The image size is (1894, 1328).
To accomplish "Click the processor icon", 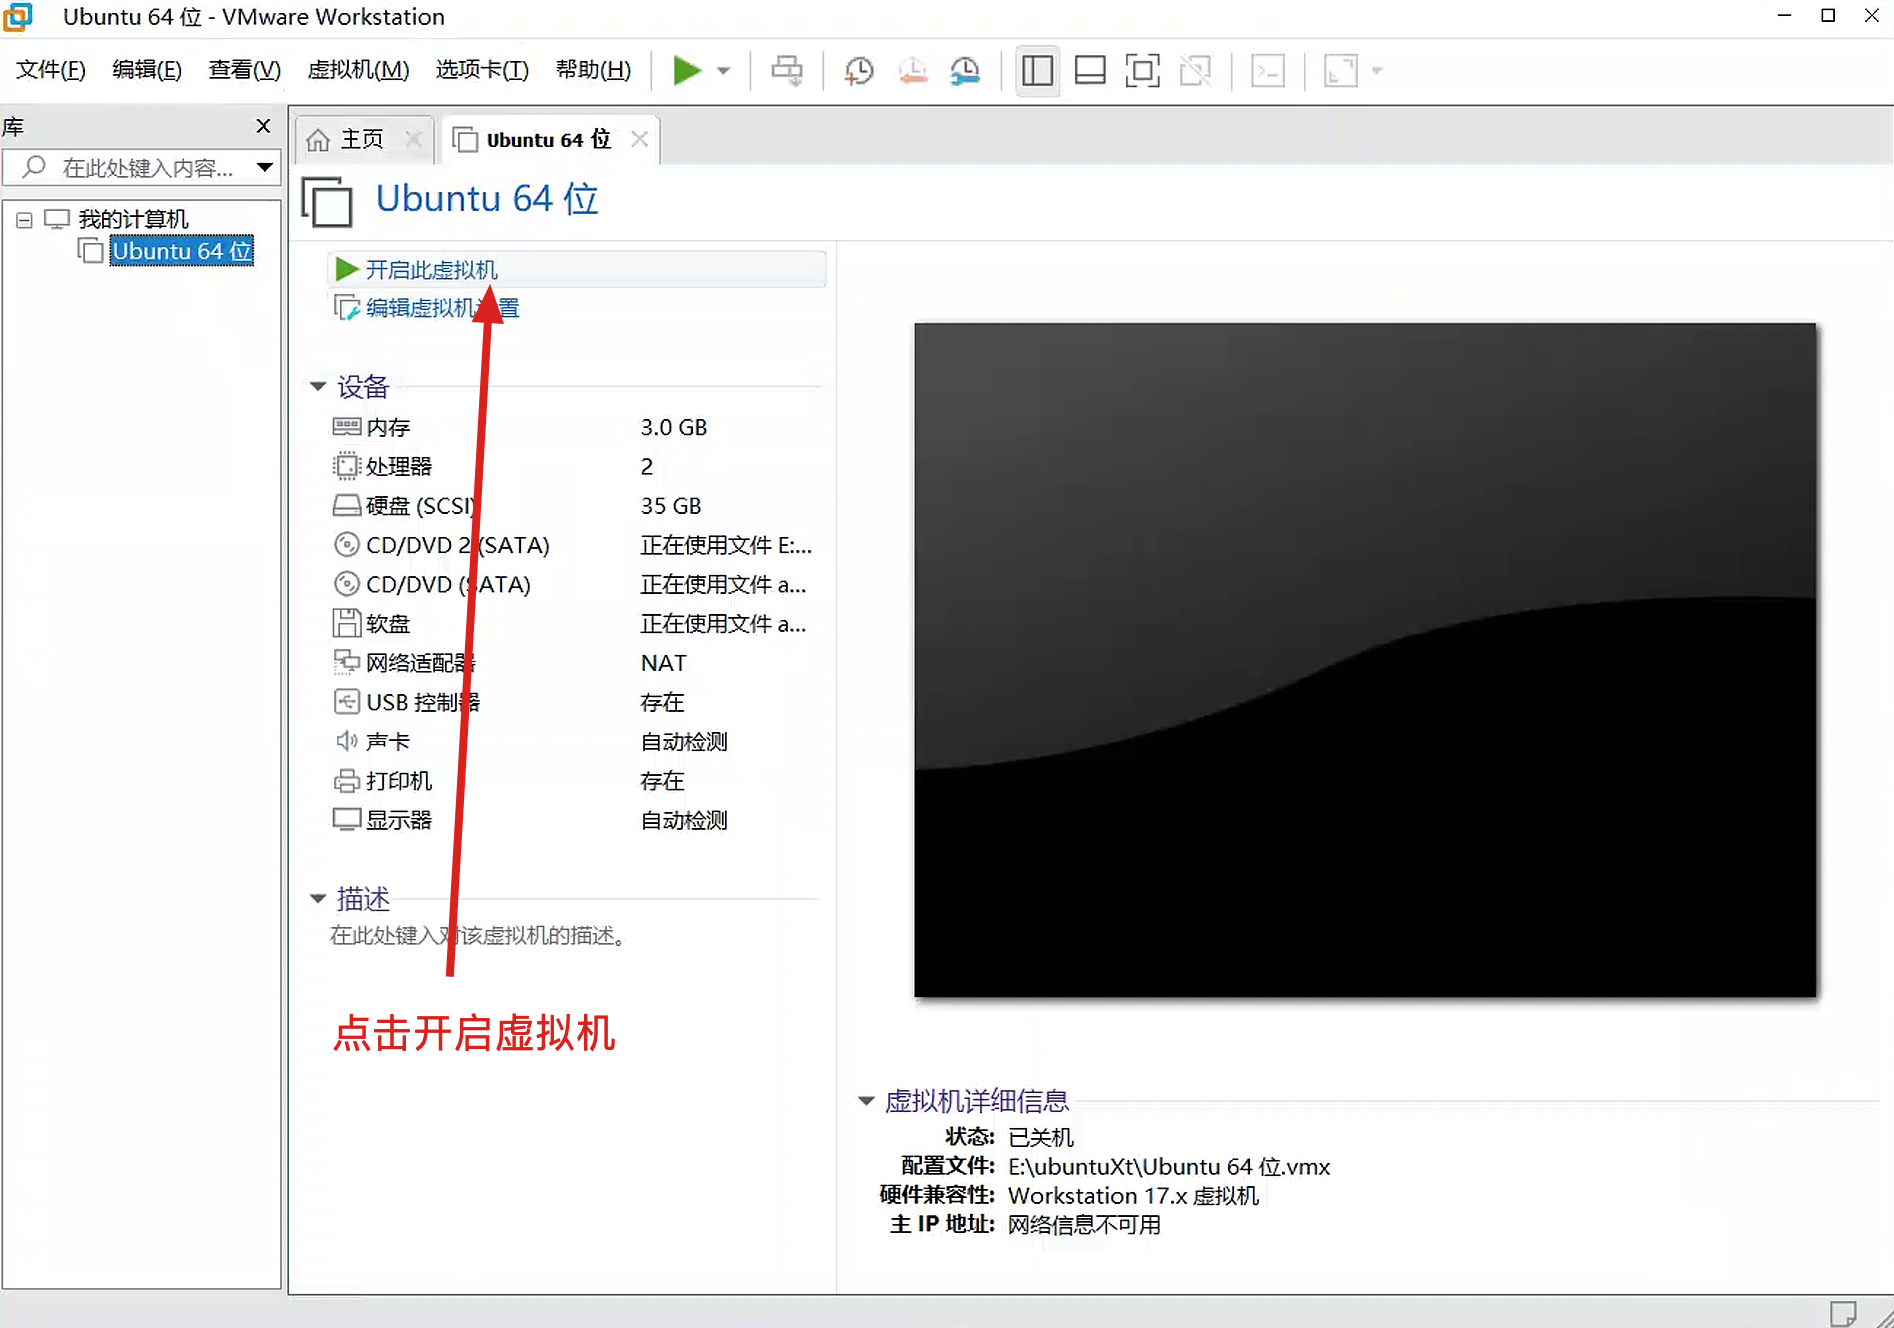I will (x=346, y=466).
